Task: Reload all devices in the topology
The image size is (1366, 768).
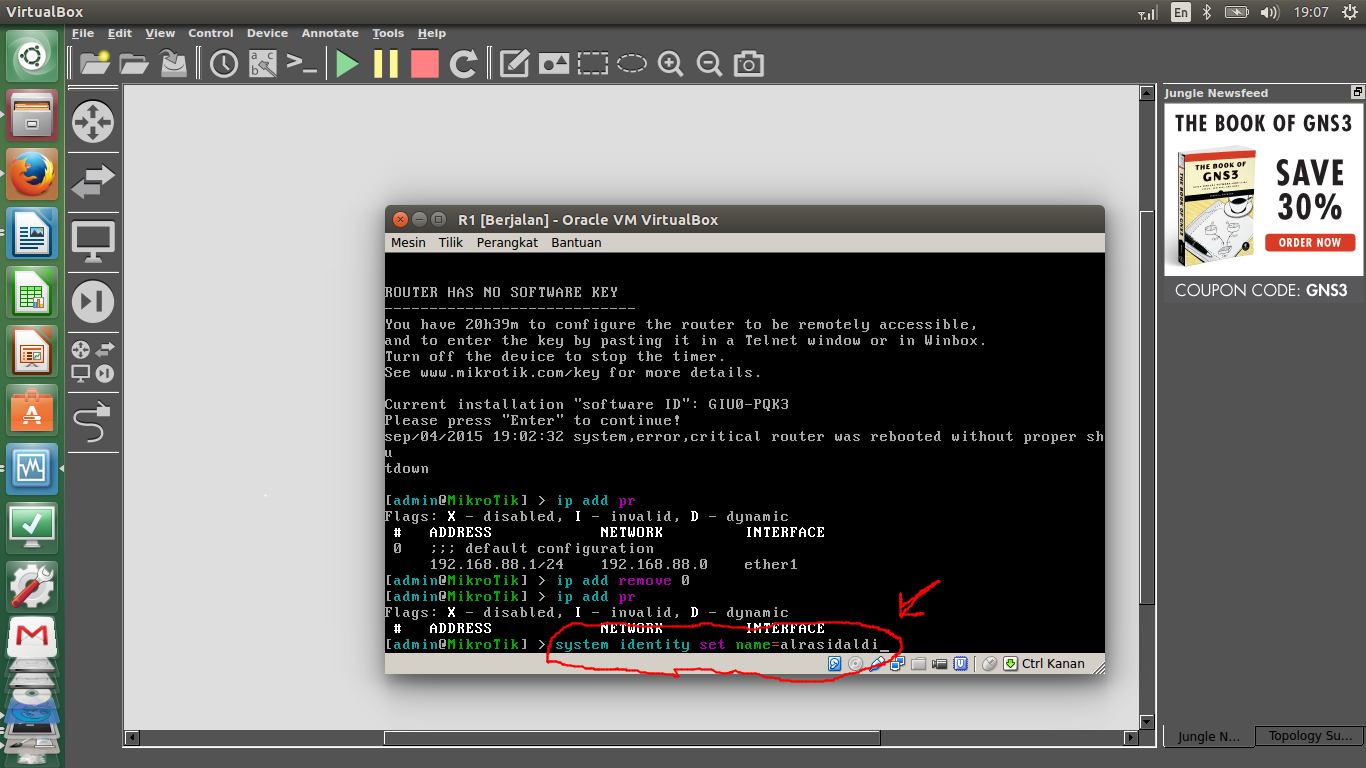Action: (463, 63)
